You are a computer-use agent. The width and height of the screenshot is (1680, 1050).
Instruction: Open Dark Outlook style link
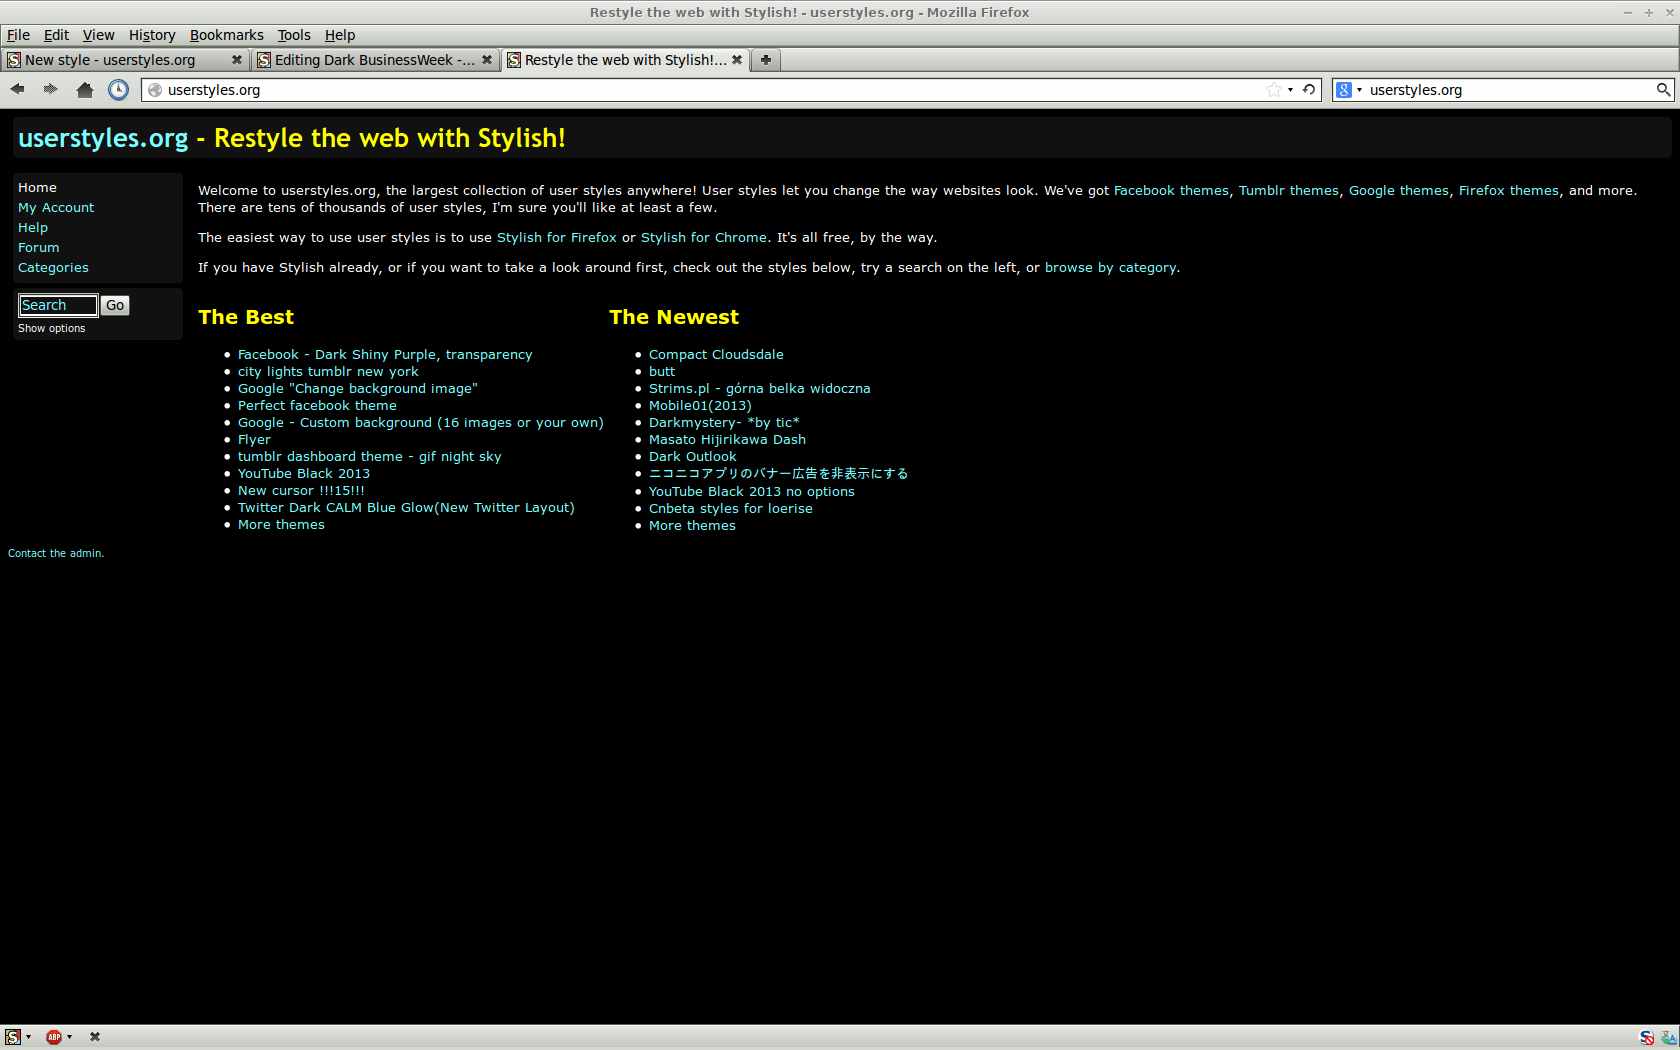click(692, 457)
